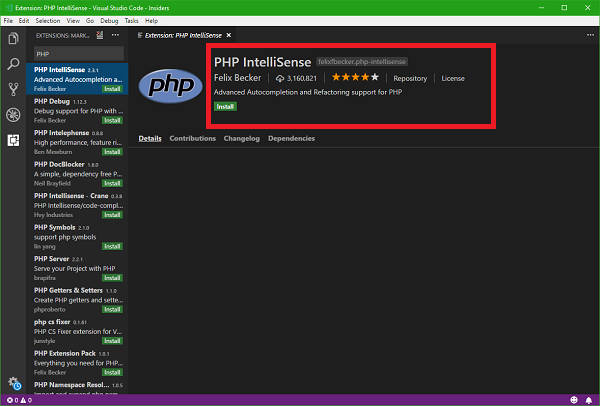
Task: Click the feedback smiley in status bar
Action: [x=575, y=400]
